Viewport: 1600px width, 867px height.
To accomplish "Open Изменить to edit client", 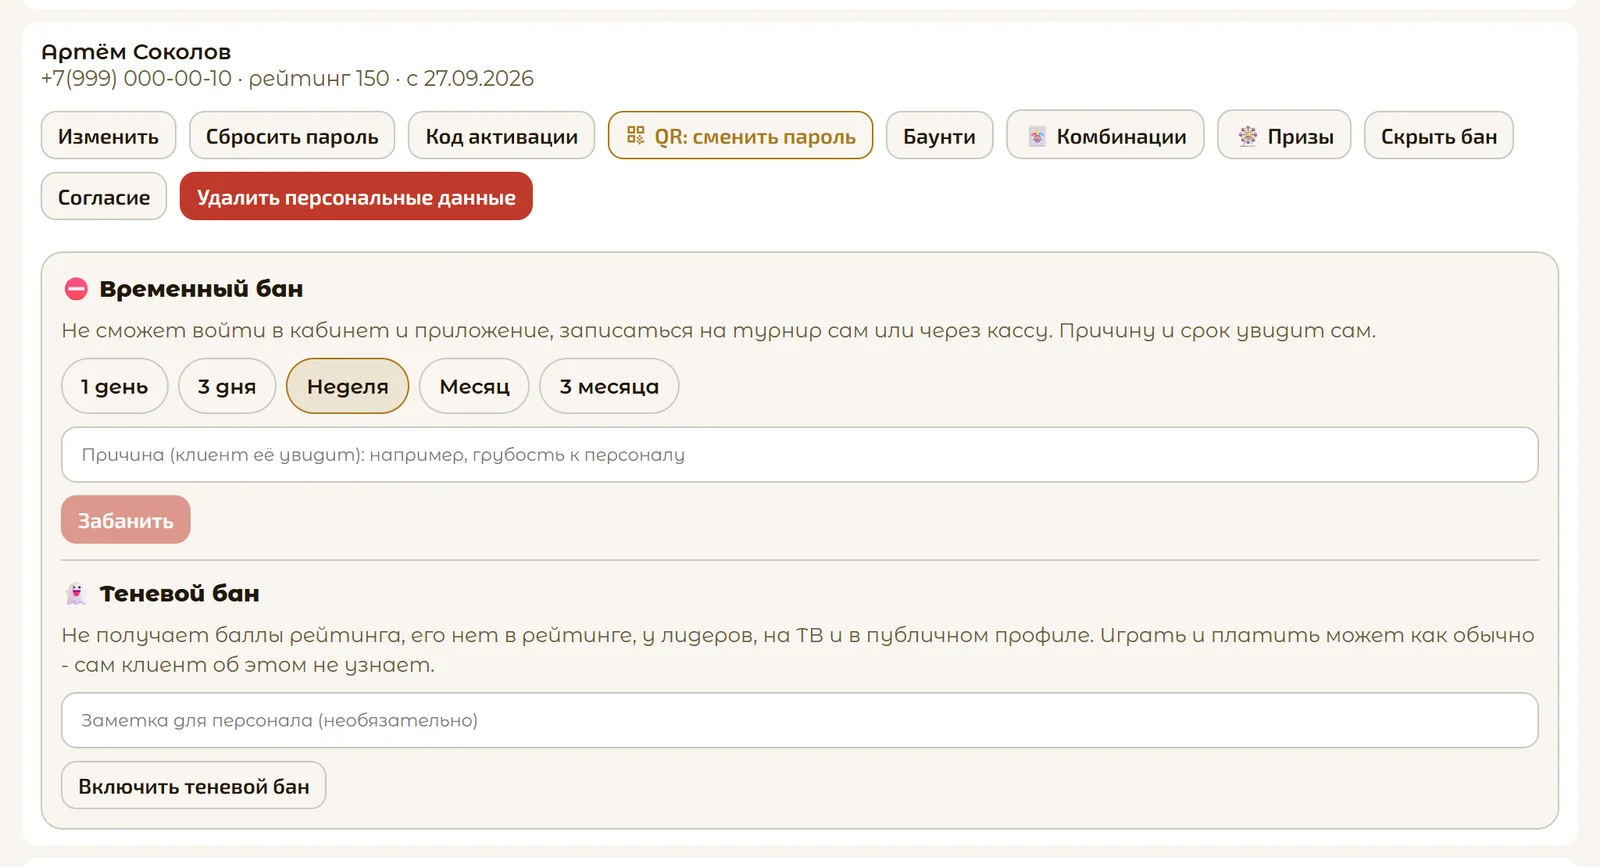I will click(x=108, y=135).
